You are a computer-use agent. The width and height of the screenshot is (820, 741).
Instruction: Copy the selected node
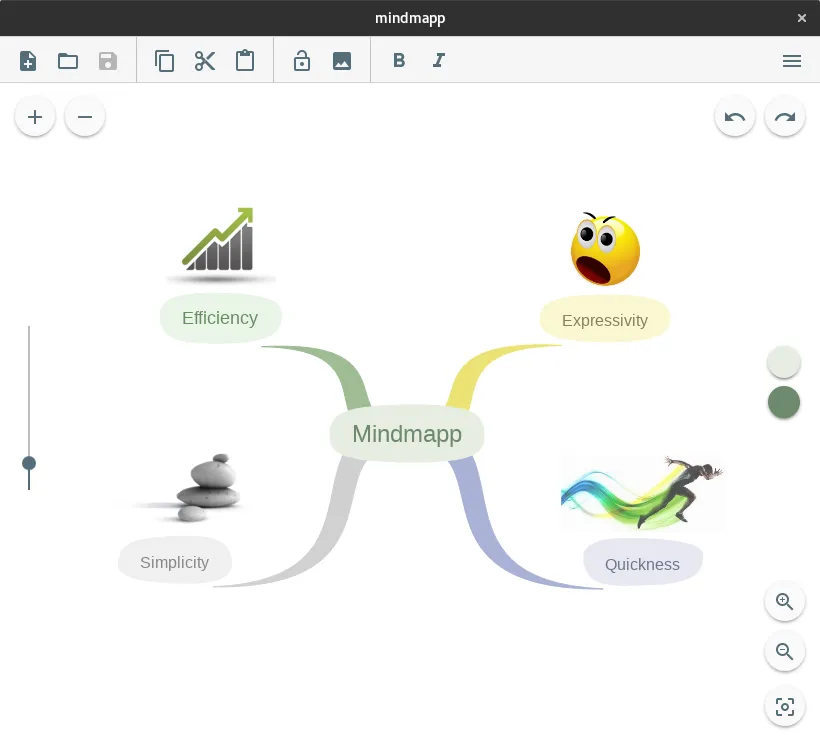(165, 60)
